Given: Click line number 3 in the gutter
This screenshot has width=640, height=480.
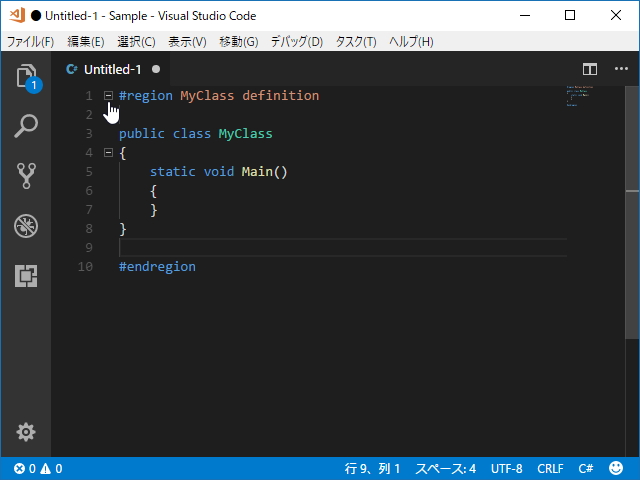Looking at the screenshot, I should coord(89,133).
